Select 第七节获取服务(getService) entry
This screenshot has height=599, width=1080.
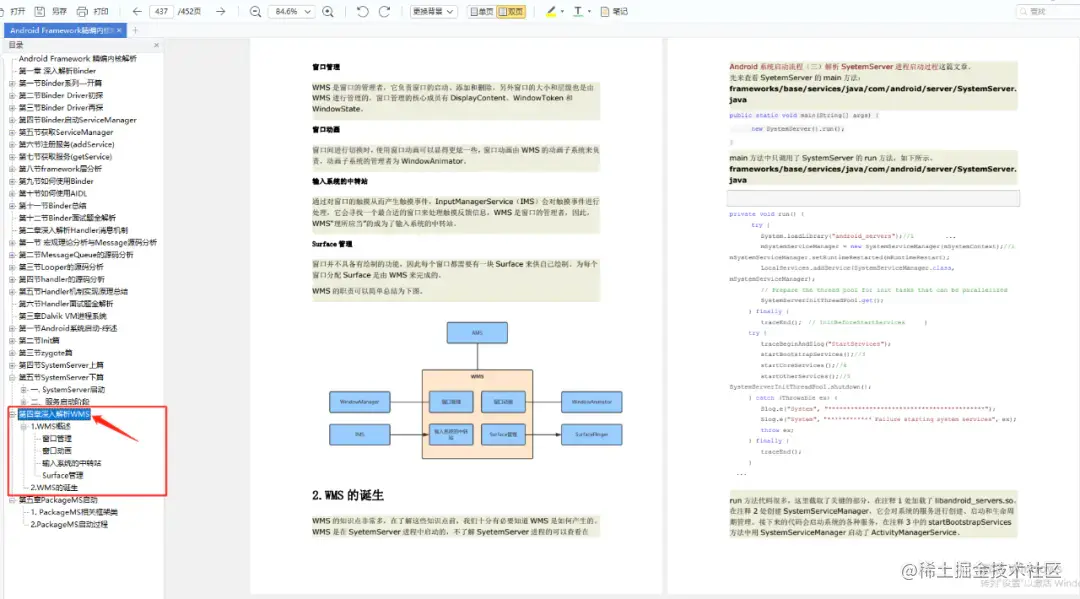pos(65,157)
